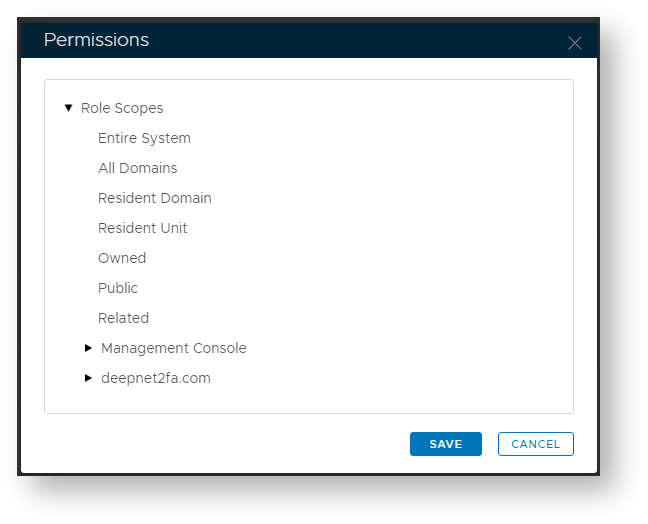Expand the deepnet2fa.com node arrow
Screen dimensions: 648x524
pyautogui.click(x=89, y=378)
